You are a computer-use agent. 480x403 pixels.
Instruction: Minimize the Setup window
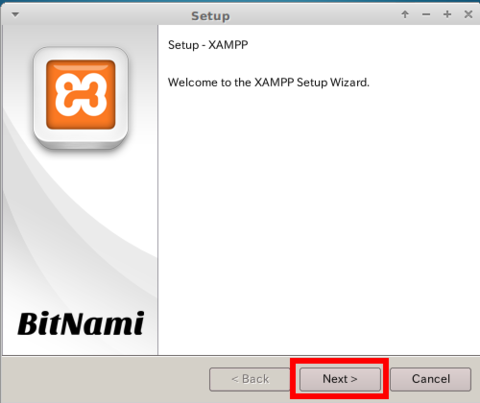coord(426,14)
